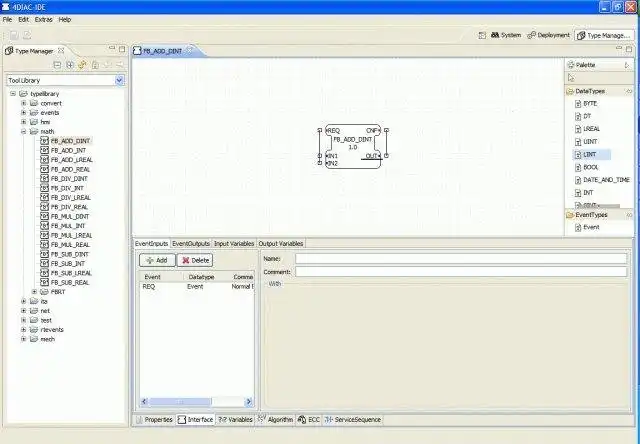Click the Comment input field
This screenshot has width=640, height=444.
[x=461, y=272]
